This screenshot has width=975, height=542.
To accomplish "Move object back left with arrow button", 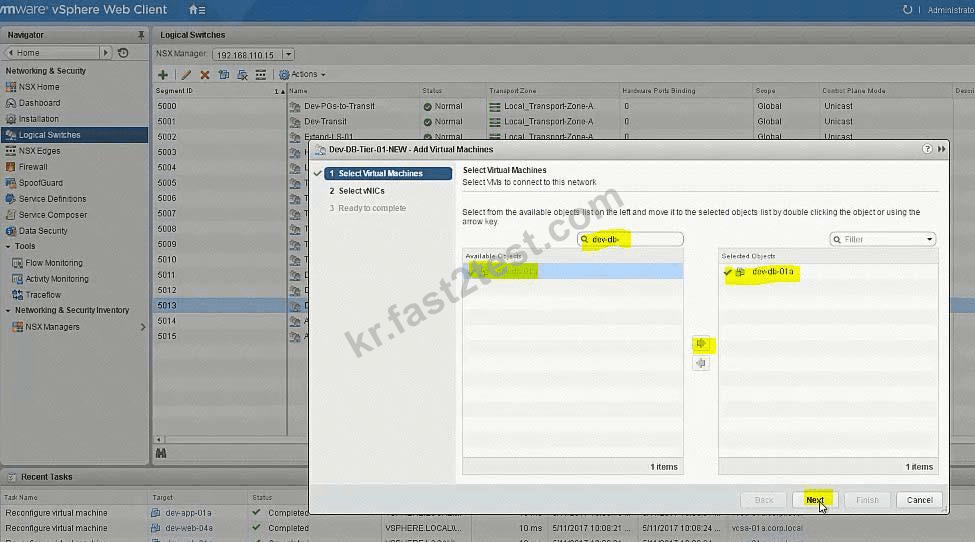I will point(701,364).
